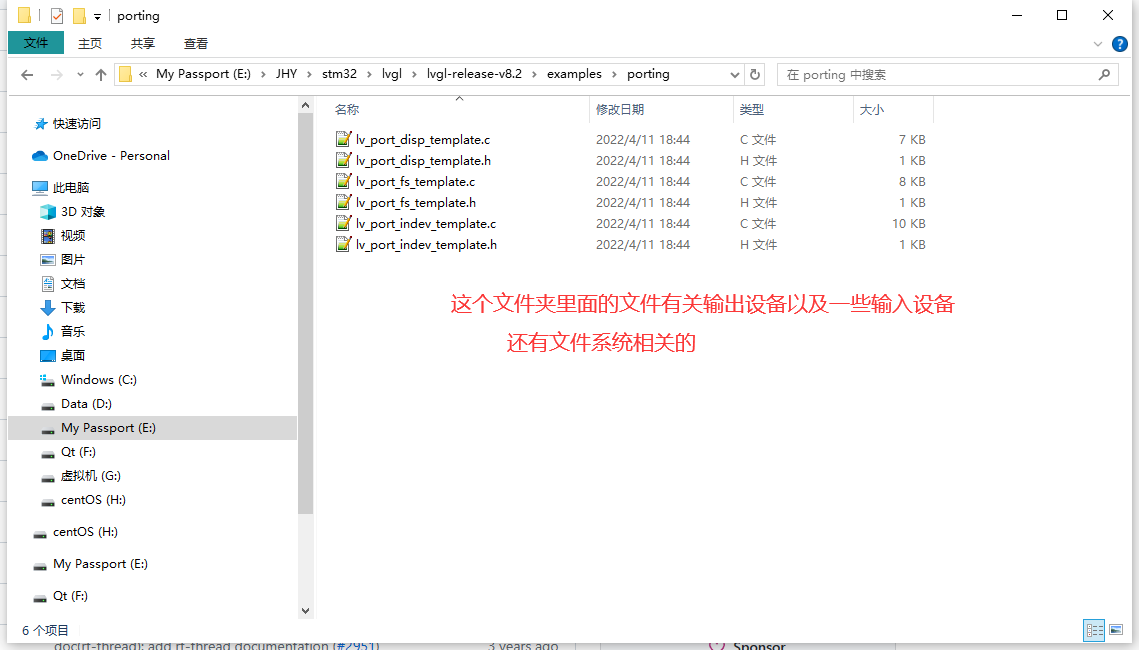The height and width of the screenshot is (650, 1139).
Task: Open recent locations dropdown arrow
Action: pos(80,75)
